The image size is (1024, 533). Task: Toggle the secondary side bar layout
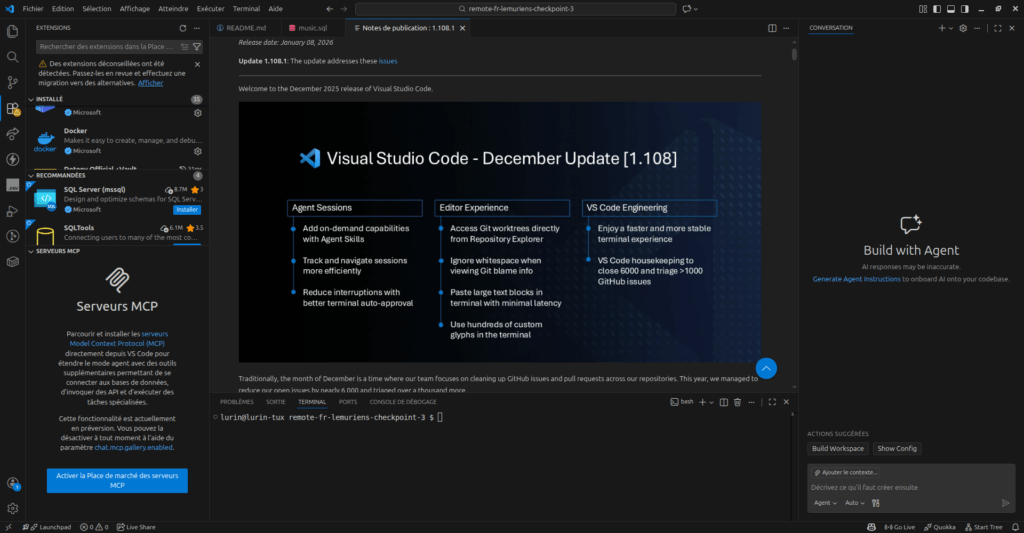coord(965,9)
